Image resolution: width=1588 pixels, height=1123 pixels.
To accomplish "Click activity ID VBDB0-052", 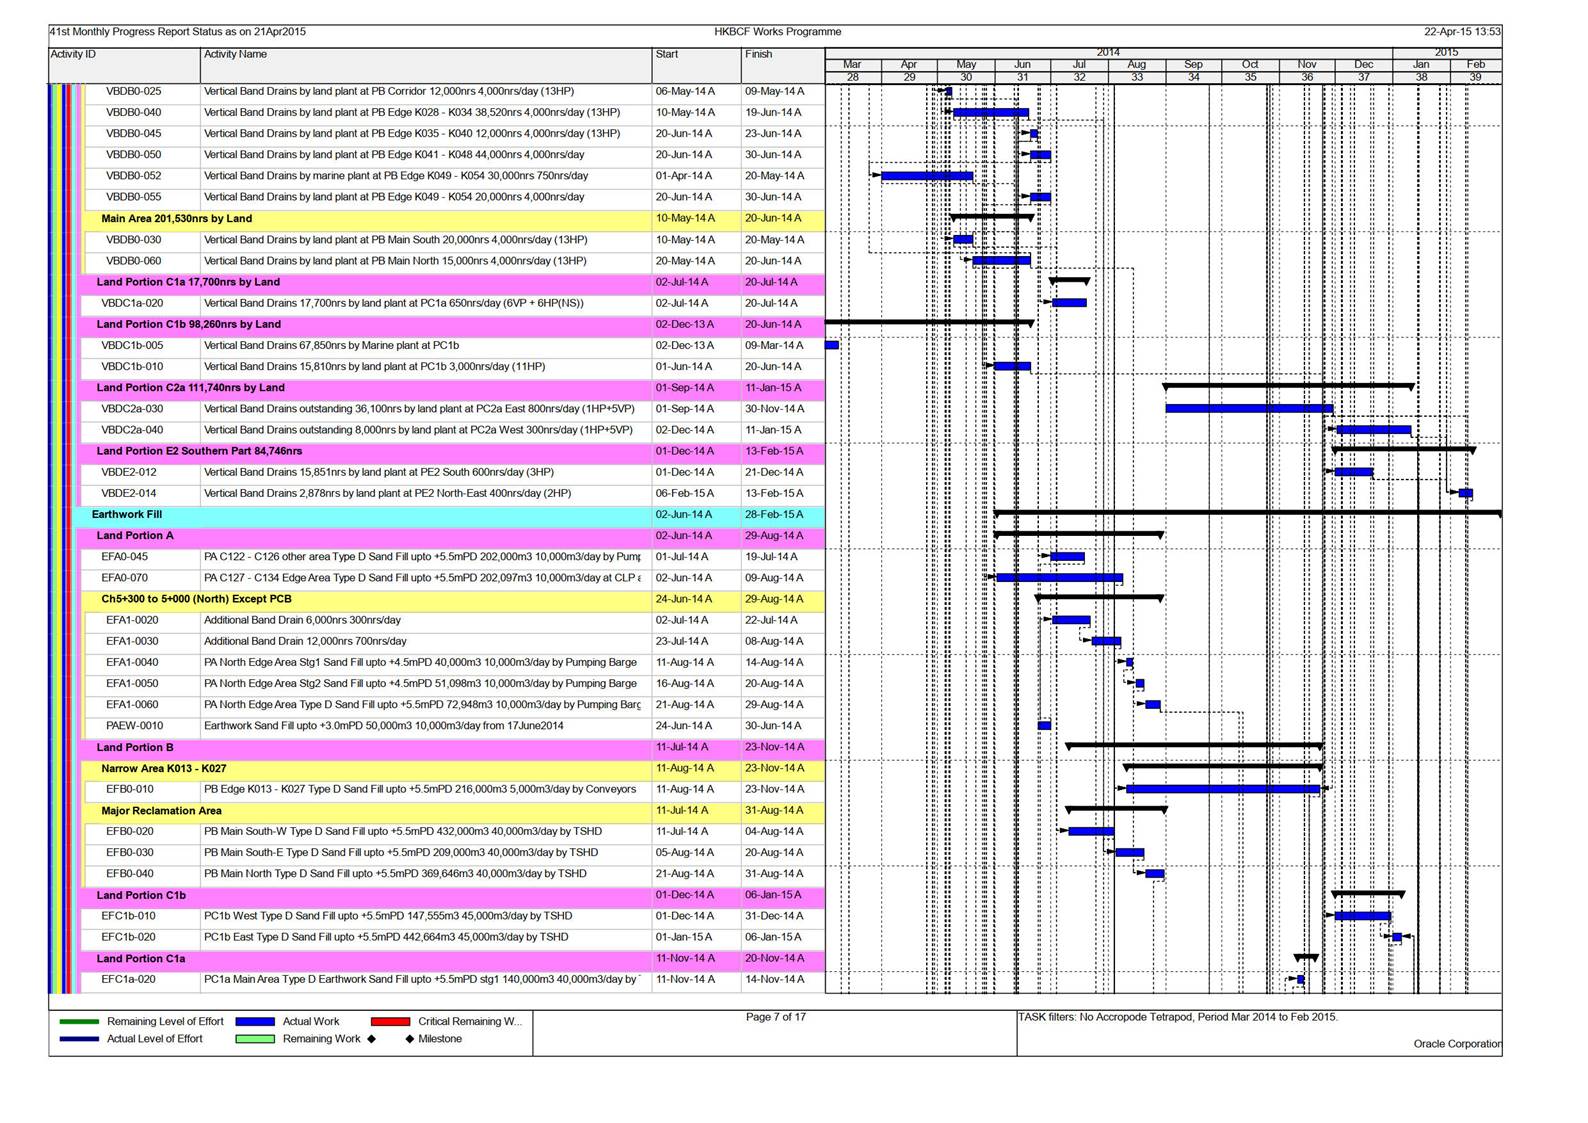I will point(133,176).
